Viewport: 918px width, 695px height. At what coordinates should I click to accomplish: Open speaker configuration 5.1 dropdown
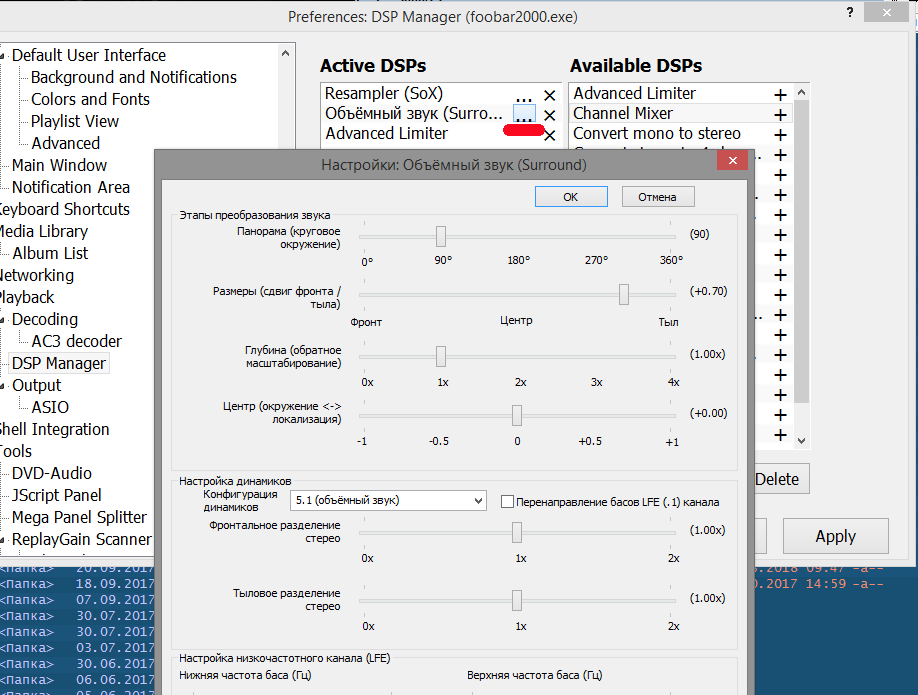[388, 500]
